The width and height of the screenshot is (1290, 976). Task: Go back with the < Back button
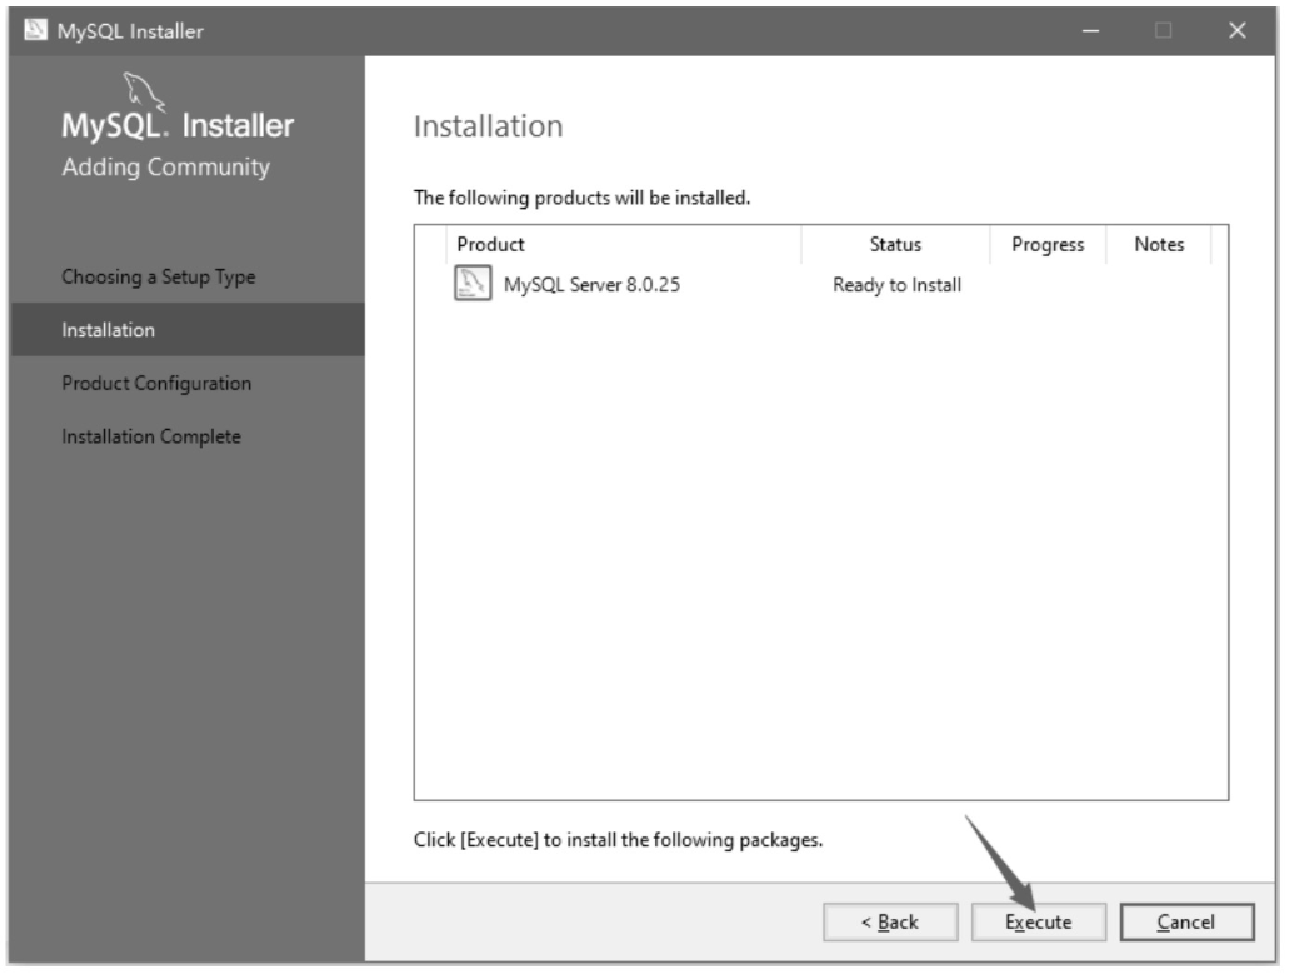(x=890, y=922)
